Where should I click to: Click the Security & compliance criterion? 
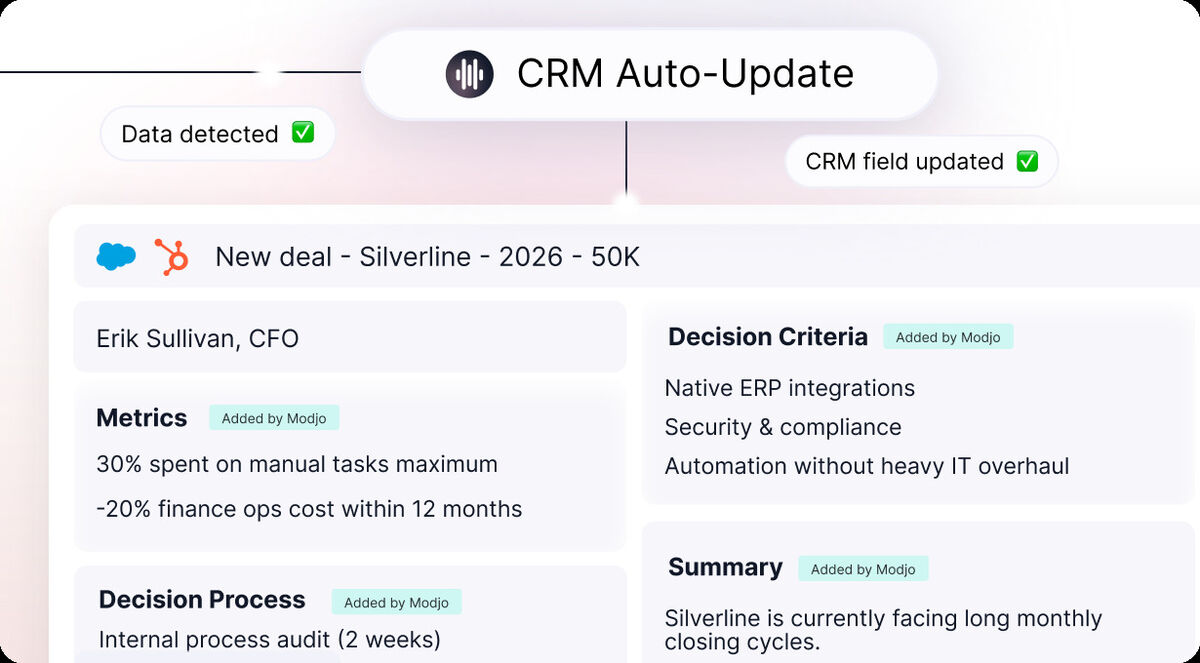click(782, 427)
